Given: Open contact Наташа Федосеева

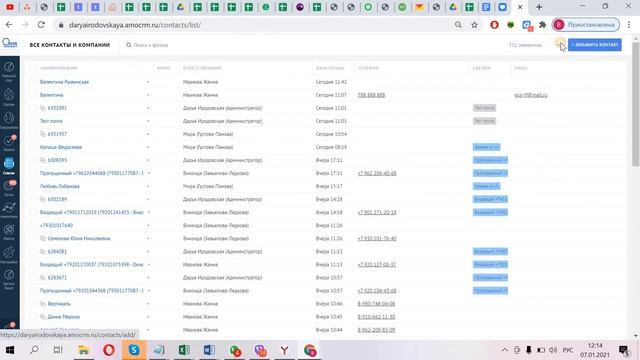Looking at the screenshot, I should (x=60, y=147).
